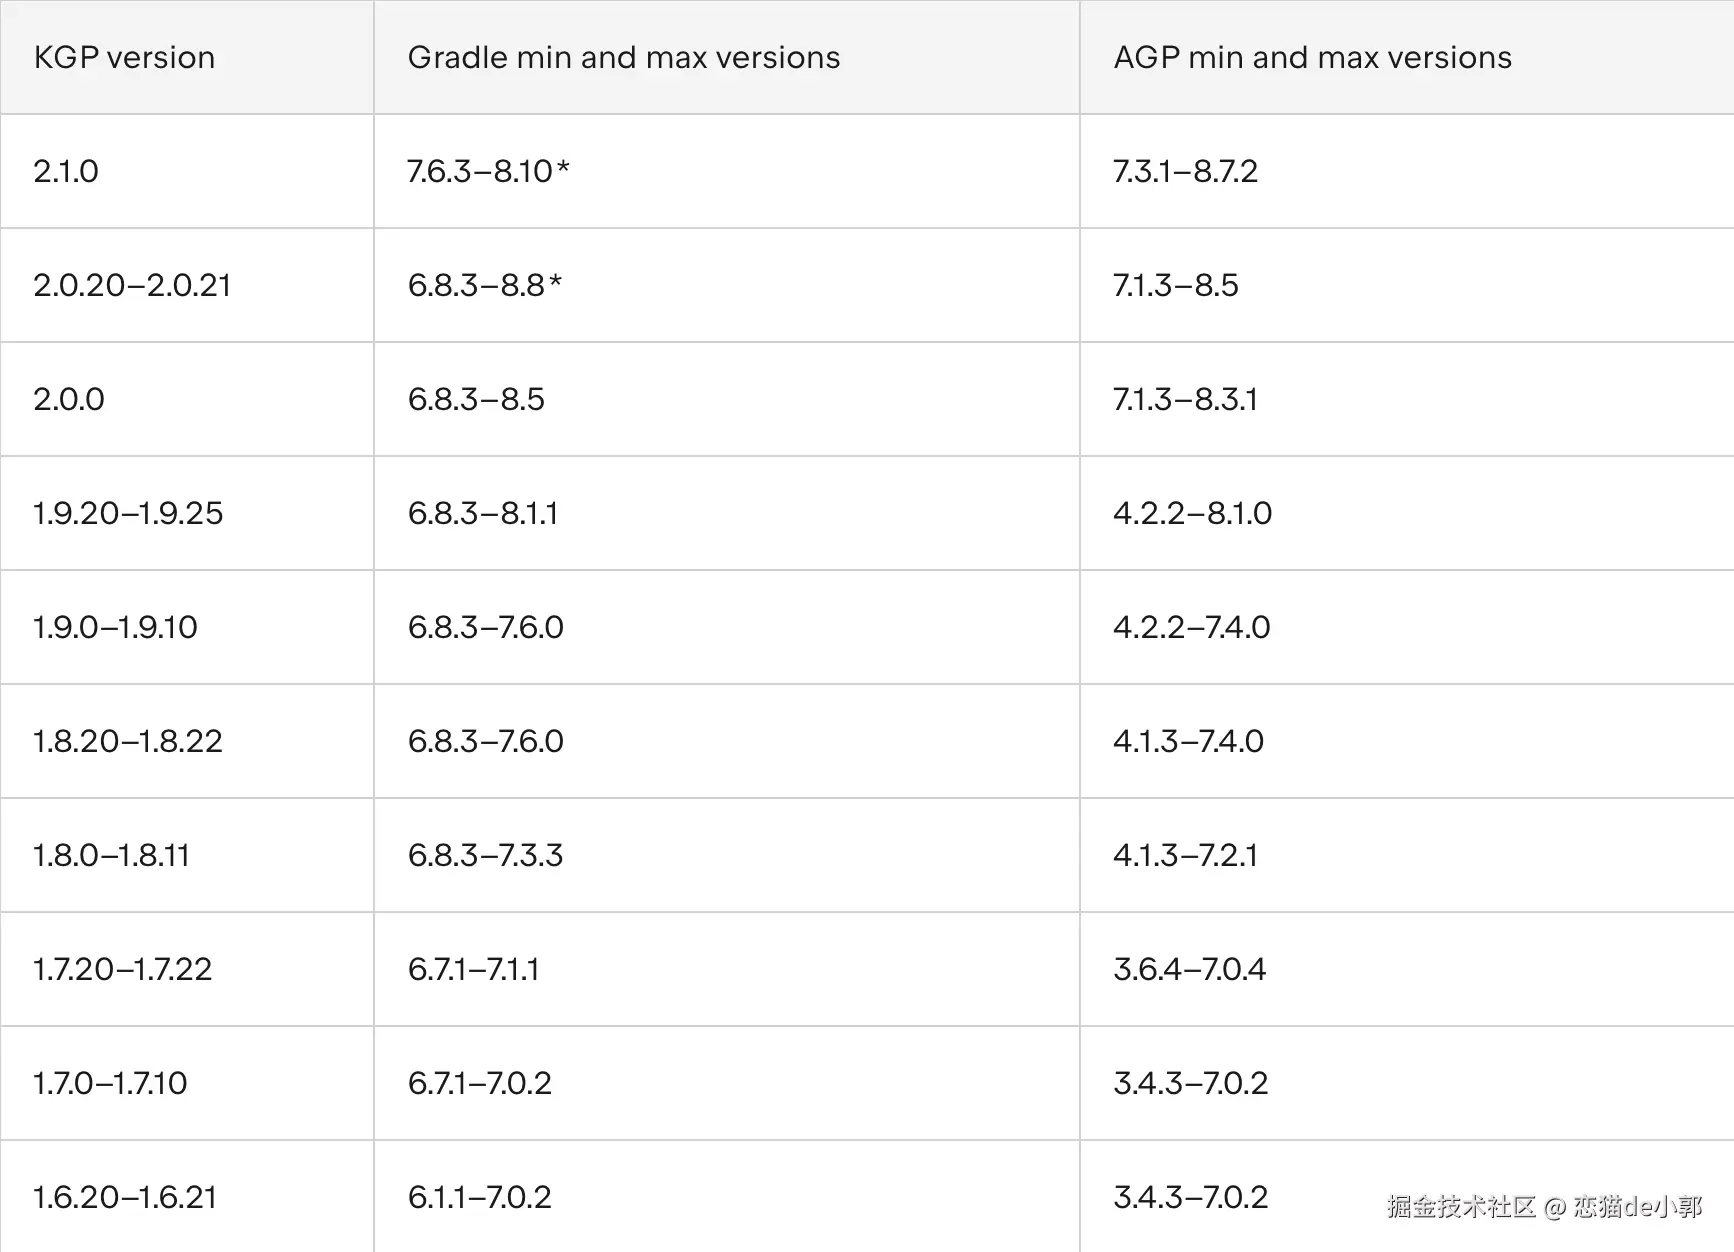Click the "Gradle min and max versions" header
1734x1252 pixels.
[x=623, y=58]
